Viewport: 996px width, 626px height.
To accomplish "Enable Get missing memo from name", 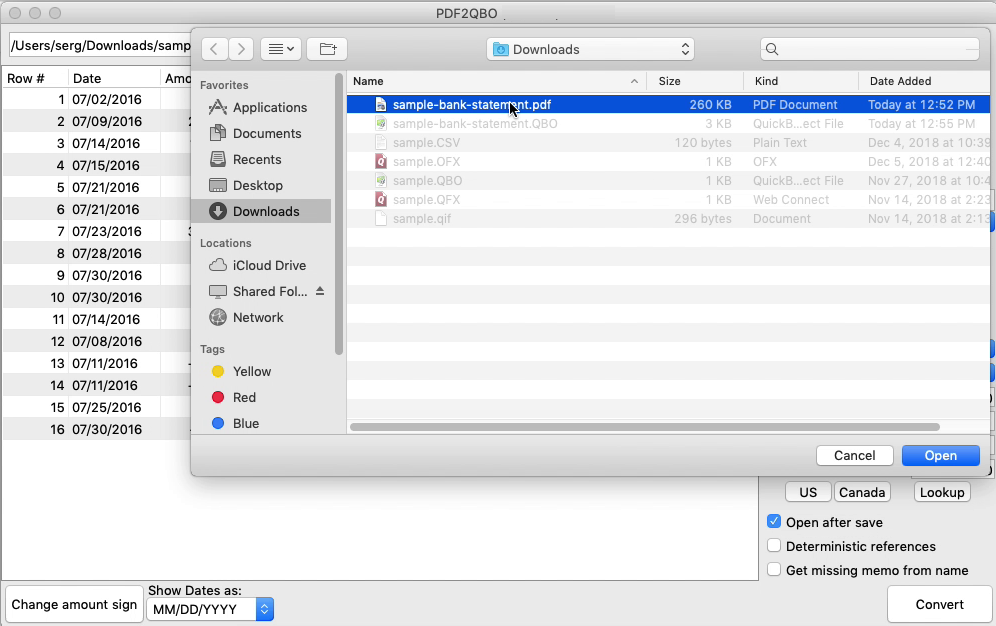I will pyautogui.click(x=774, y=569).
